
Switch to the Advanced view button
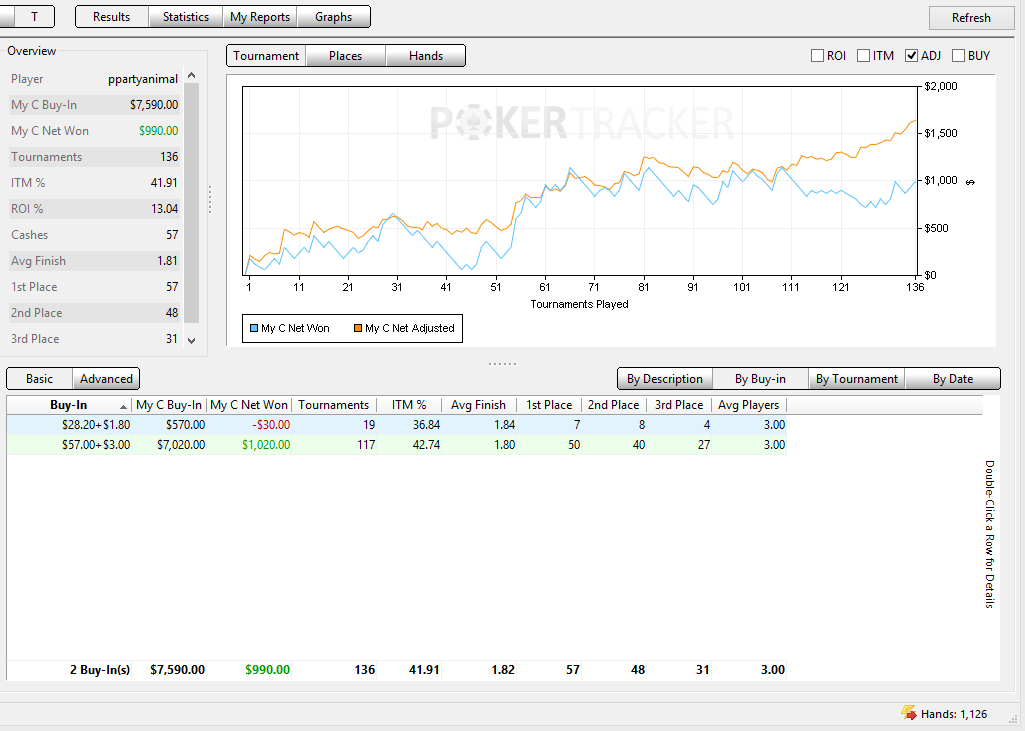click(106, 379)
